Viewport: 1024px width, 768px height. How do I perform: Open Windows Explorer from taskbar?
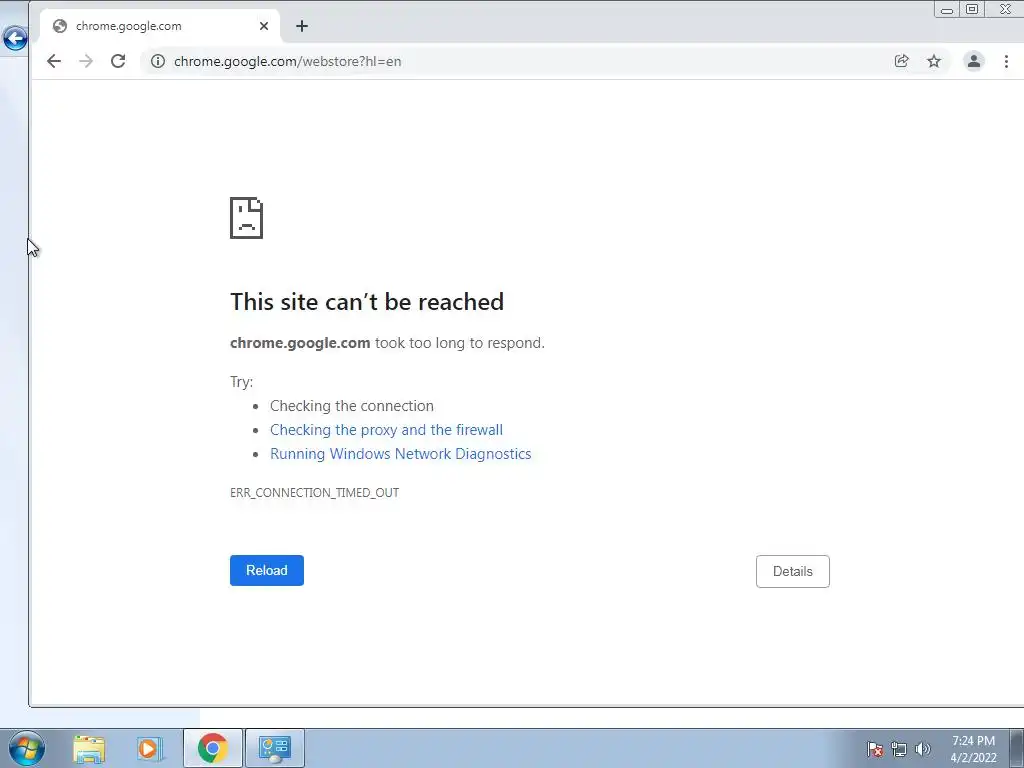point(89,748)
